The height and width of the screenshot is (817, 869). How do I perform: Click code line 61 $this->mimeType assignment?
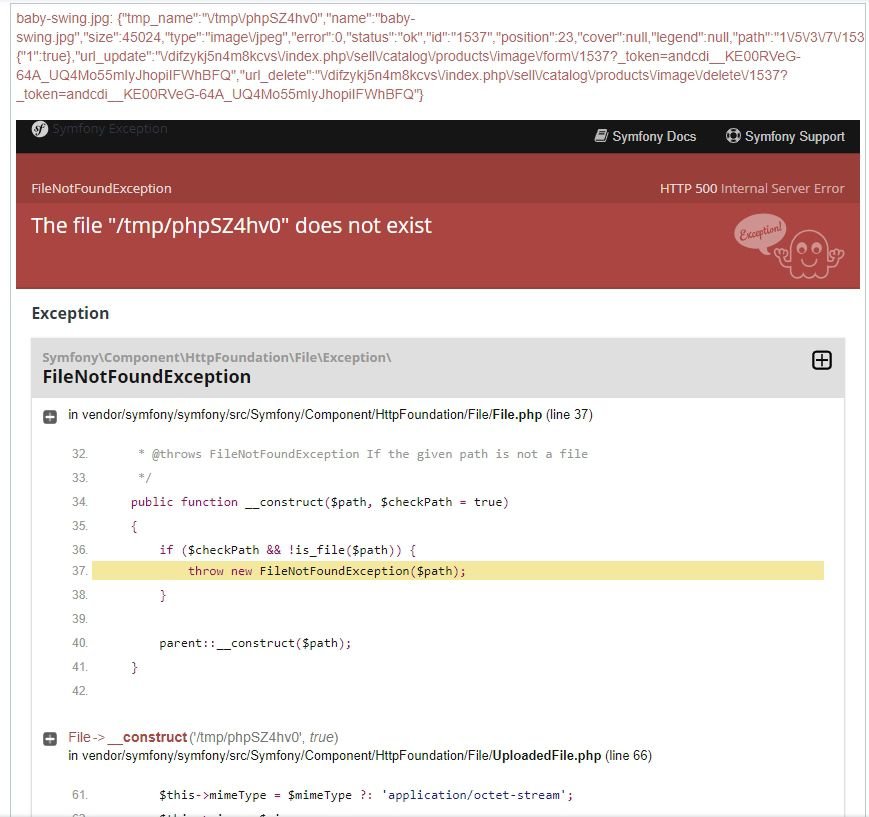[x=366, y=795]
